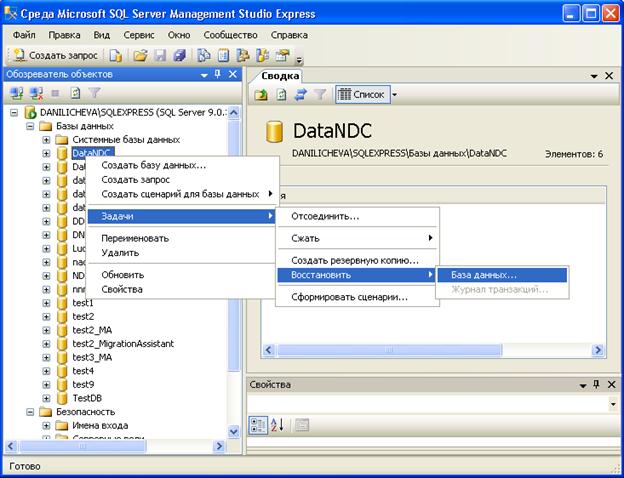Click Disconnect icon in Object Explorer toolbar

click(36, 93)
